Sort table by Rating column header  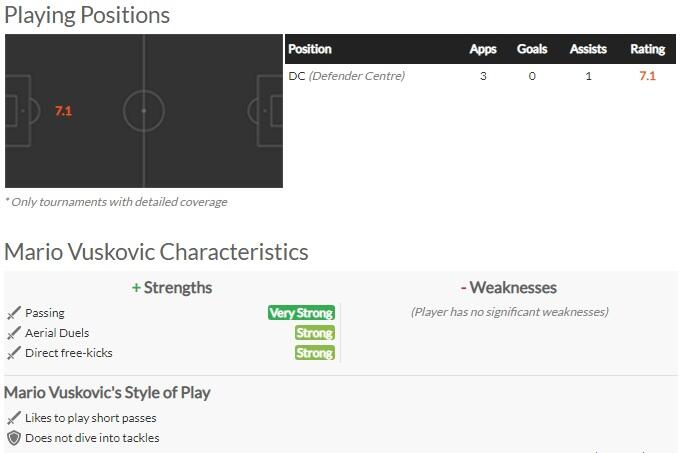click(x=647, y=49)
